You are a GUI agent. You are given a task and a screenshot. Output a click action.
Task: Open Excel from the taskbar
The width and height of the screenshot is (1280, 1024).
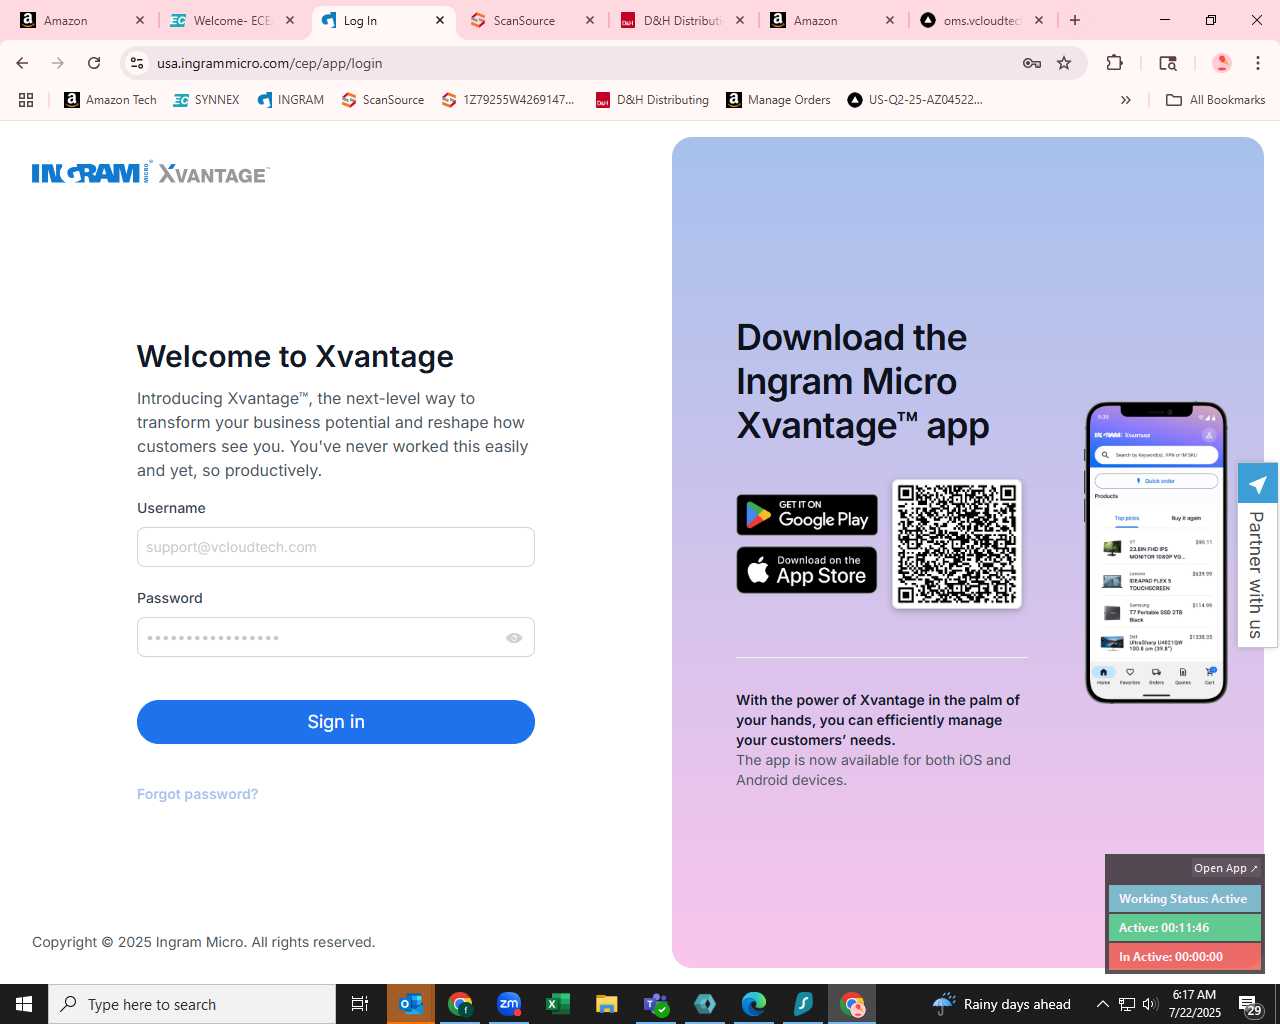coord(558,1004)
